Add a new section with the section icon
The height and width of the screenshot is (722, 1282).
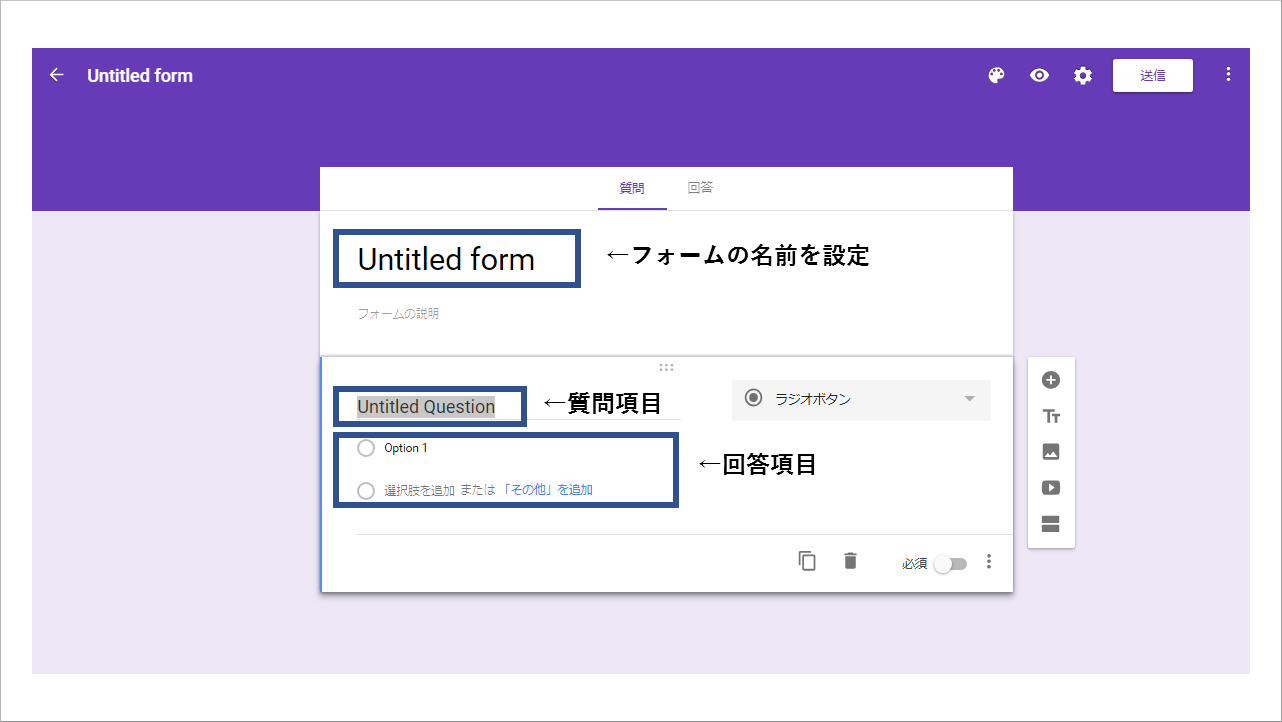point(1051,524)
